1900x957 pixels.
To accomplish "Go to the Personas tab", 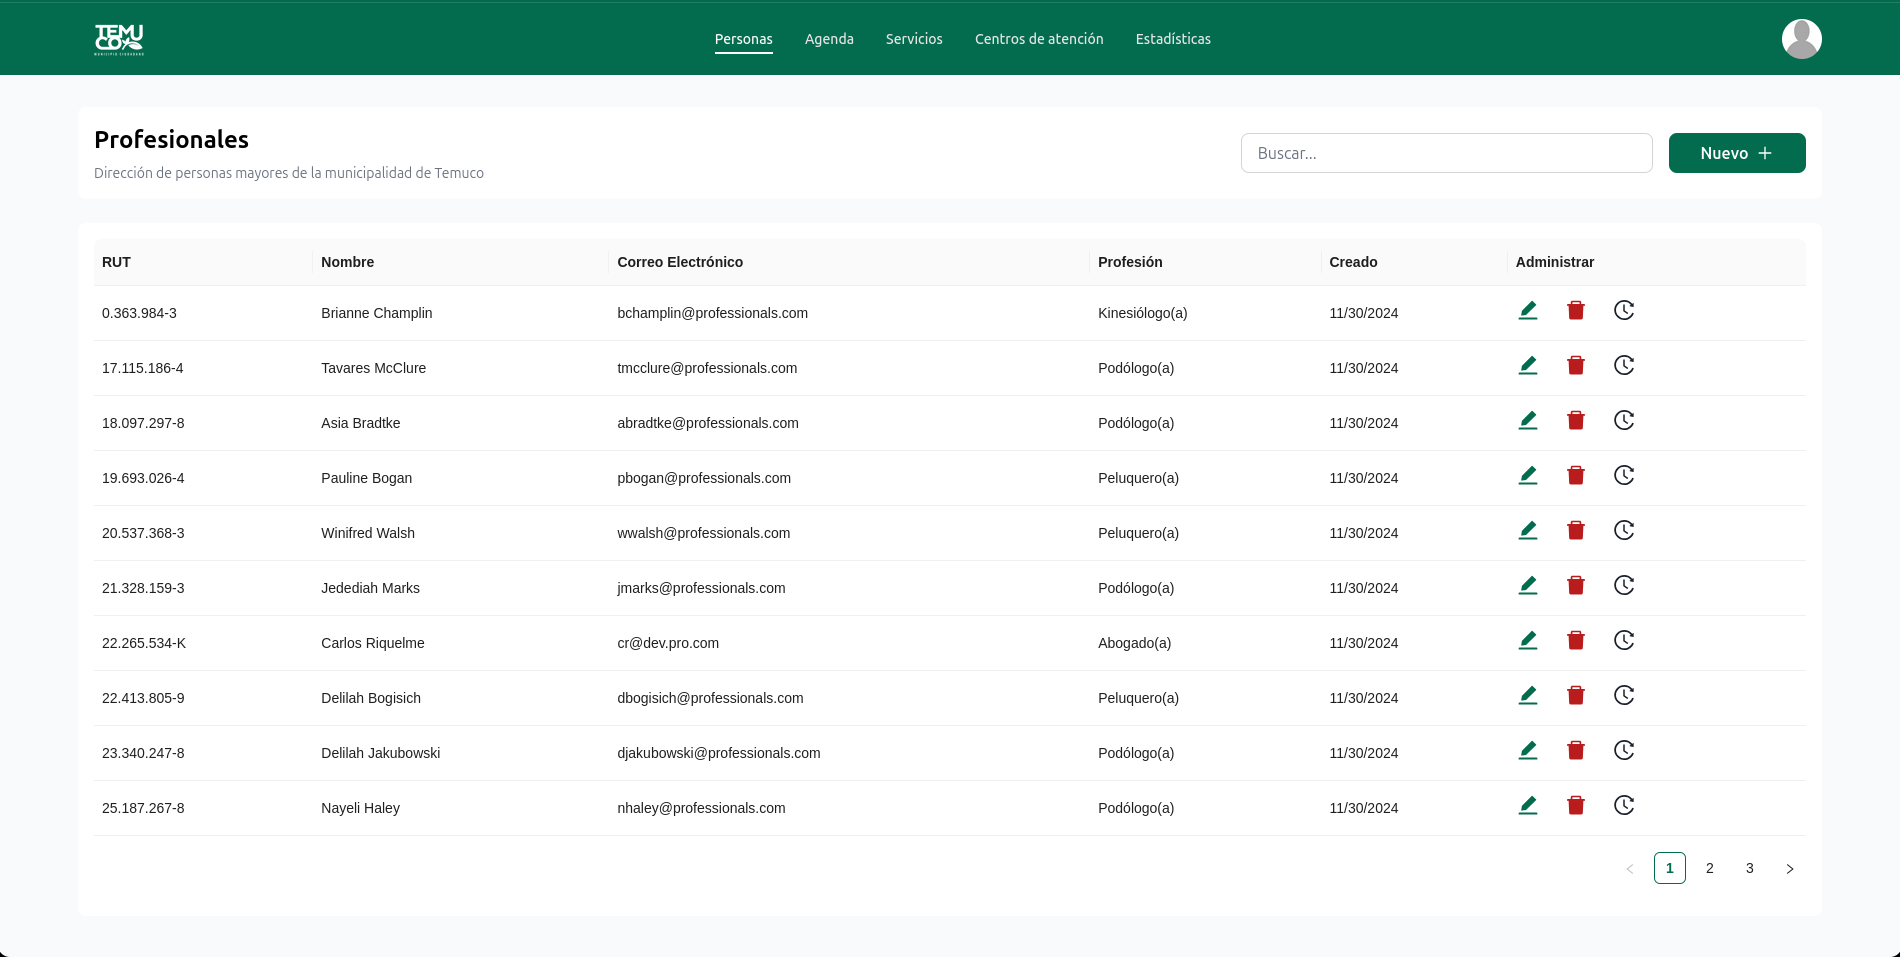I will [x=743, y=39].
